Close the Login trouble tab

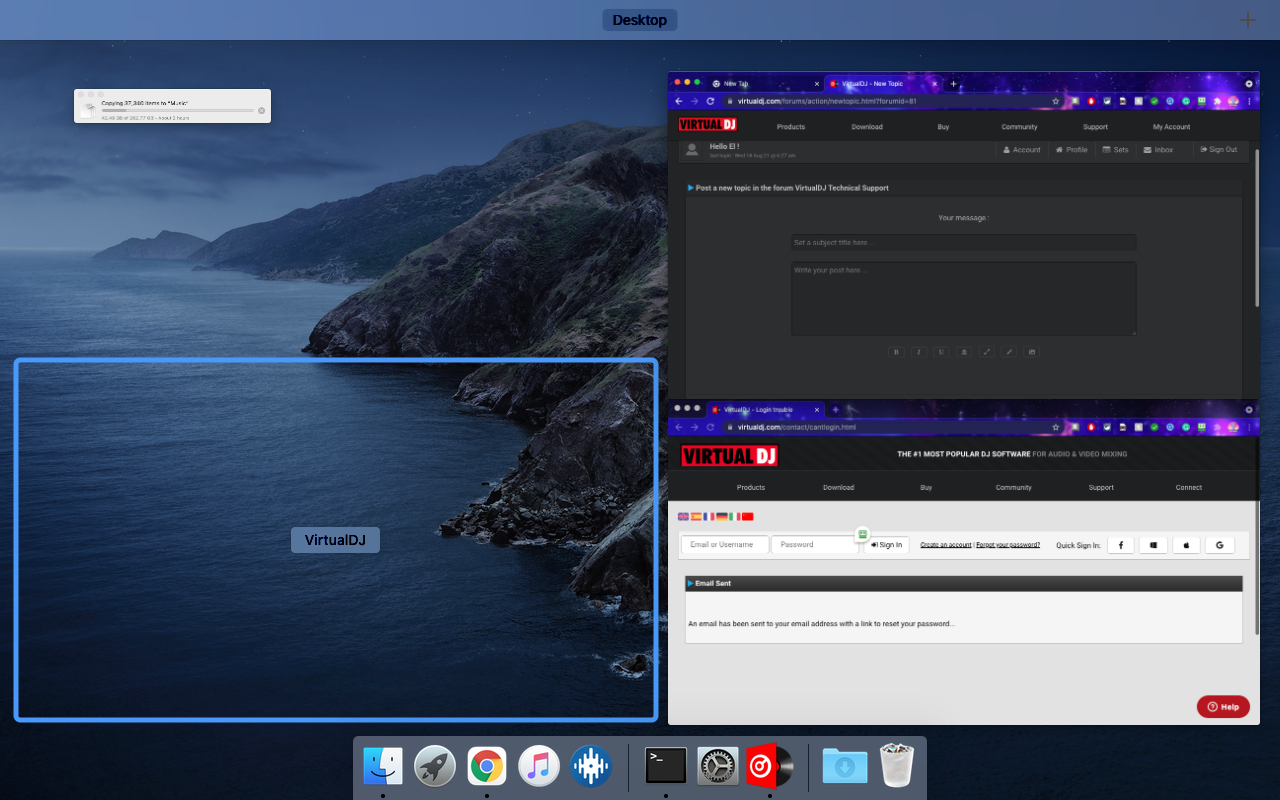816,410
